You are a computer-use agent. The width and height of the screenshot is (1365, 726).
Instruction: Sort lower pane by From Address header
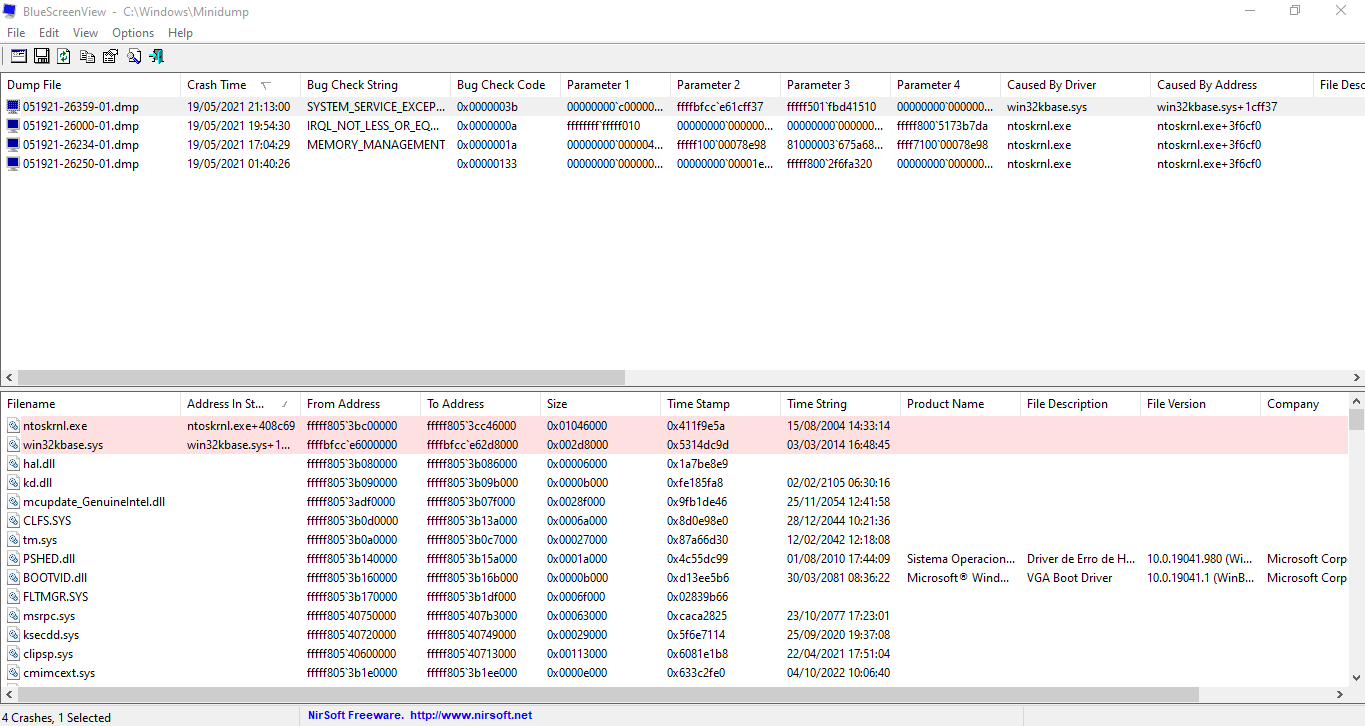point(360,404)
